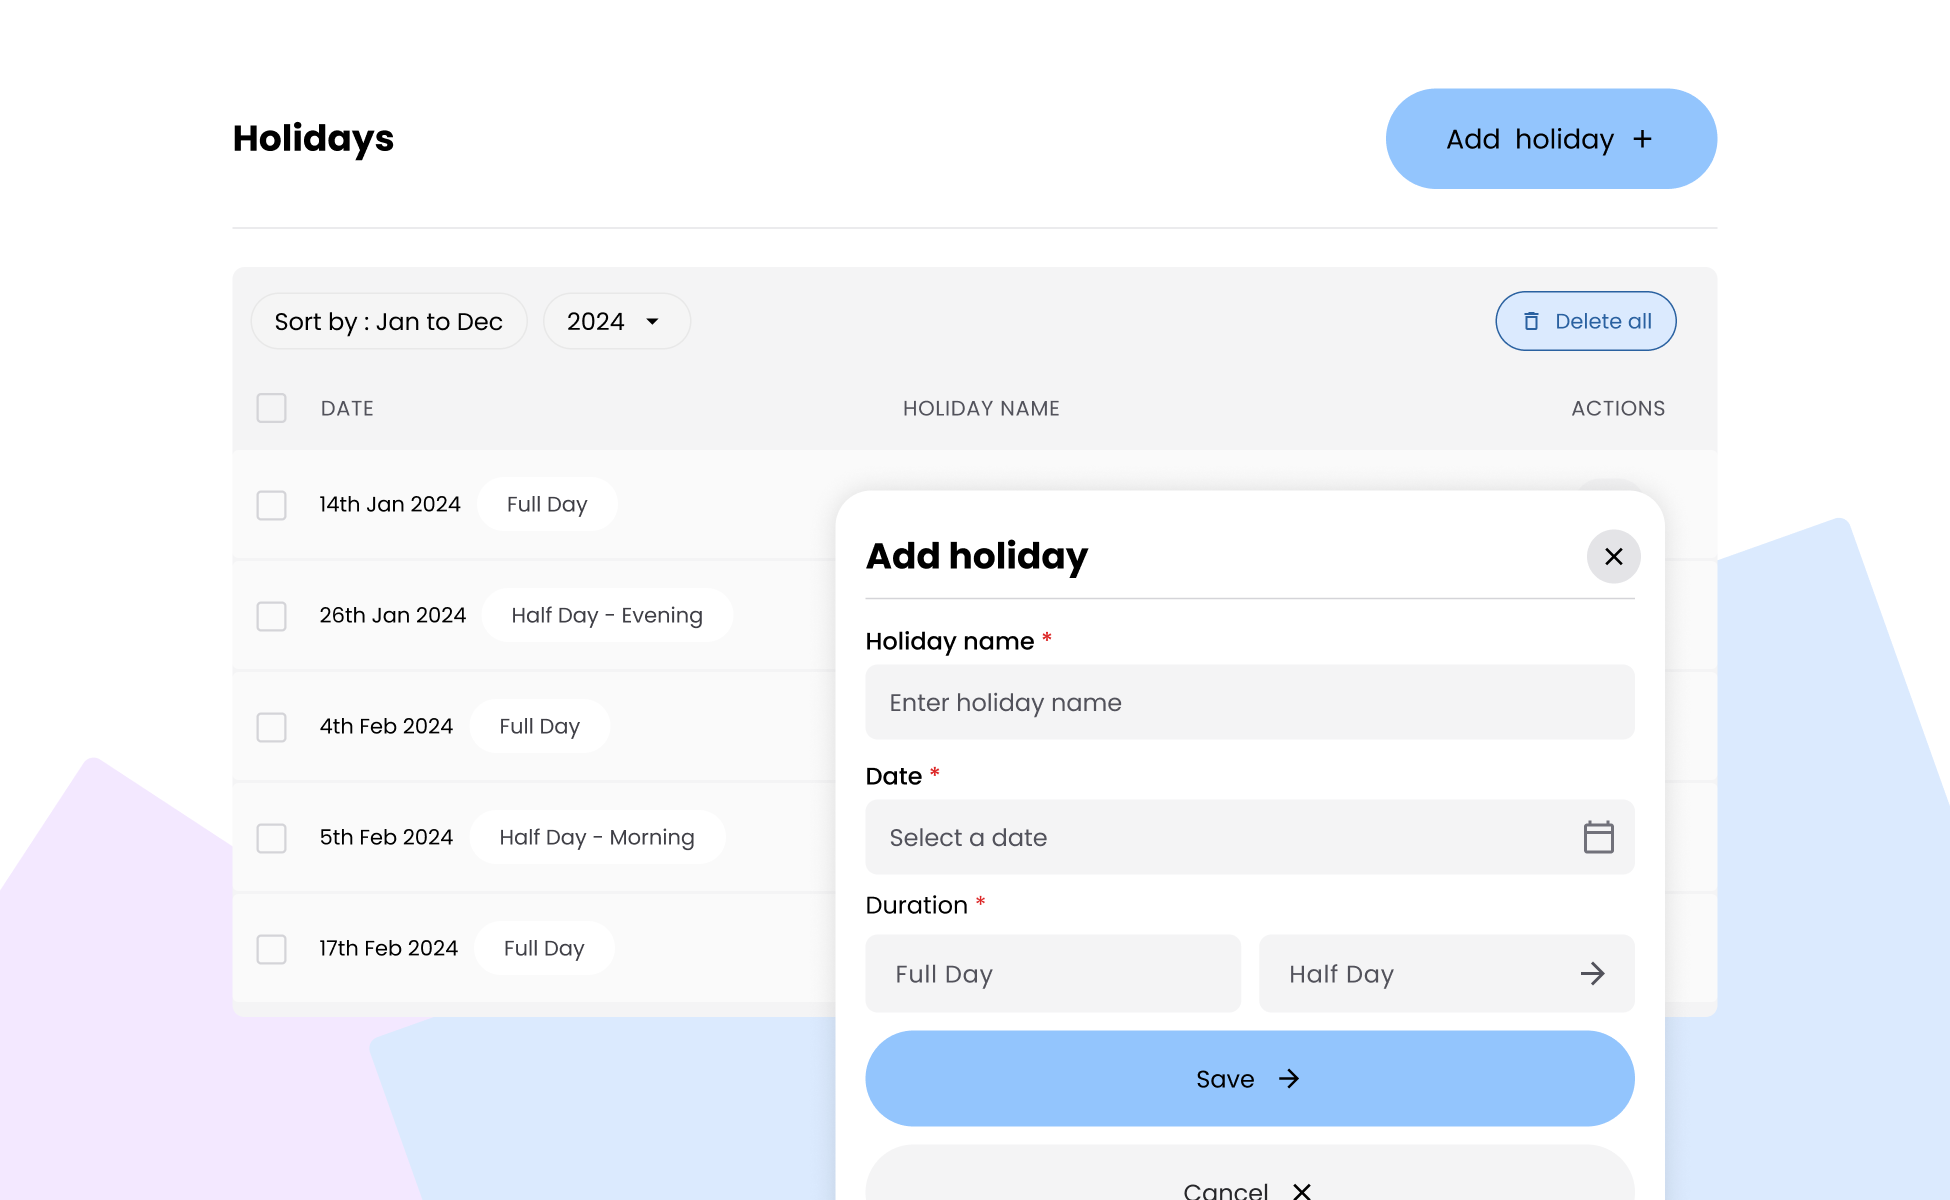The height and width of the screenshot is (1200, 1950).
Task: Open the calendar icon in the Date field
Action: (1598, 837)
